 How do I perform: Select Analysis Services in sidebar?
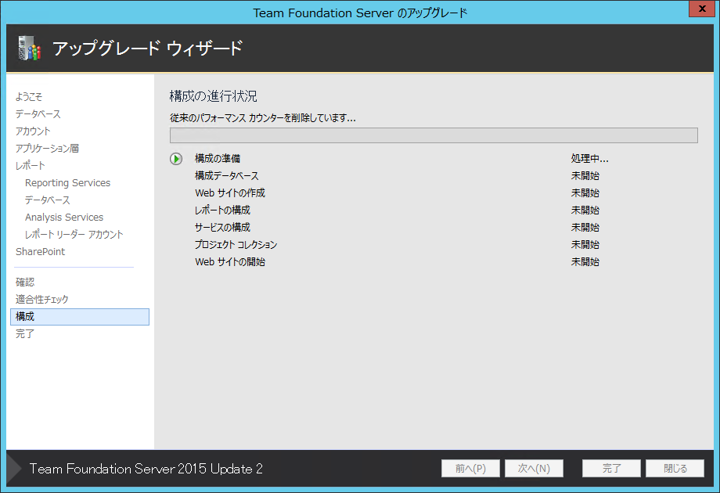click(x=64, y=217)
